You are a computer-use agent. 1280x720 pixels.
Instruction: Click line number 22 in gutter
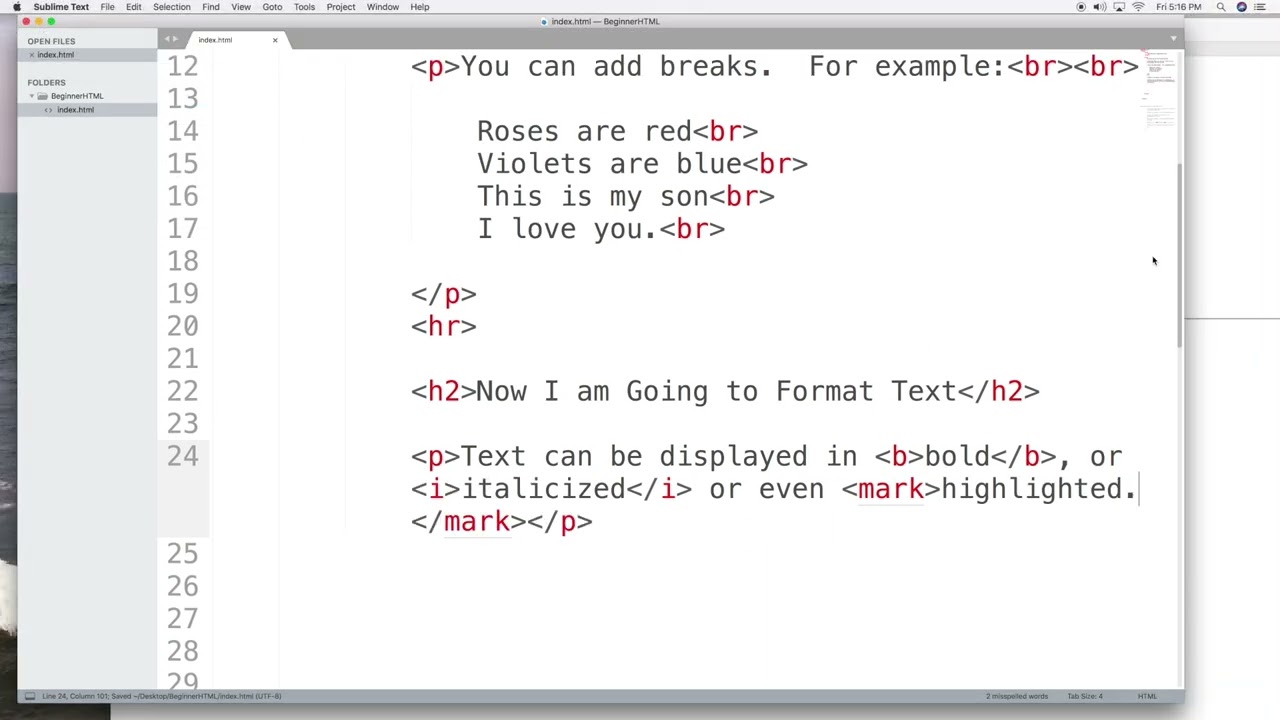(x=183, y=391)
